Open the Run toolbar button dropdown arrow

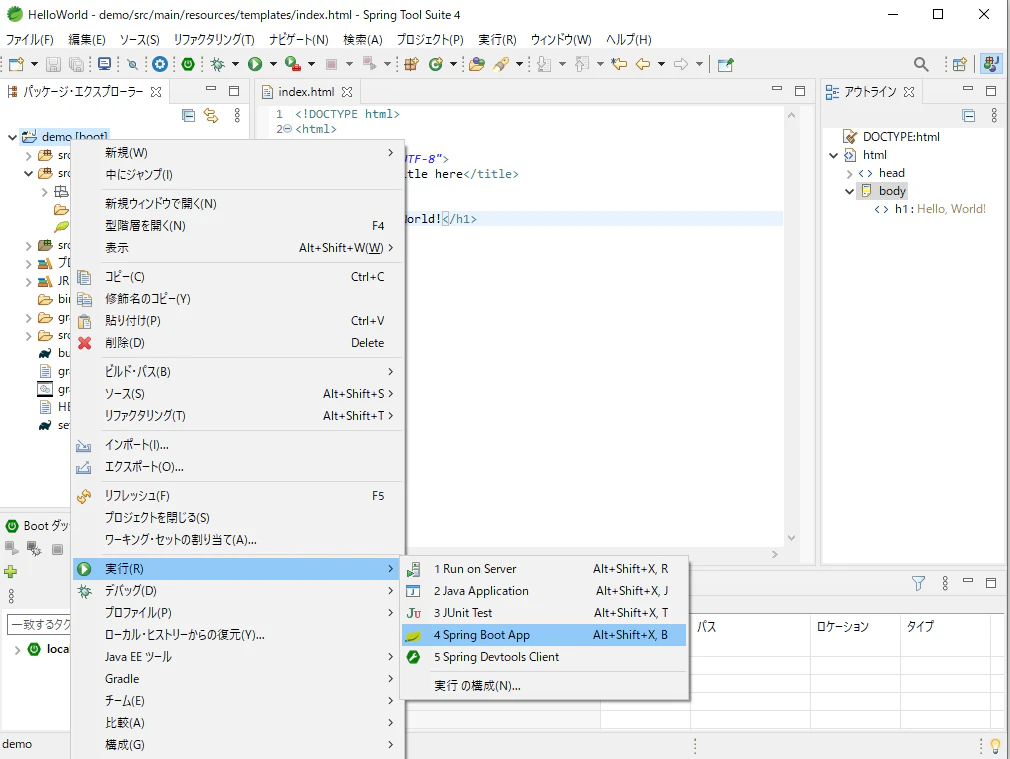click(x=273, y=64)
